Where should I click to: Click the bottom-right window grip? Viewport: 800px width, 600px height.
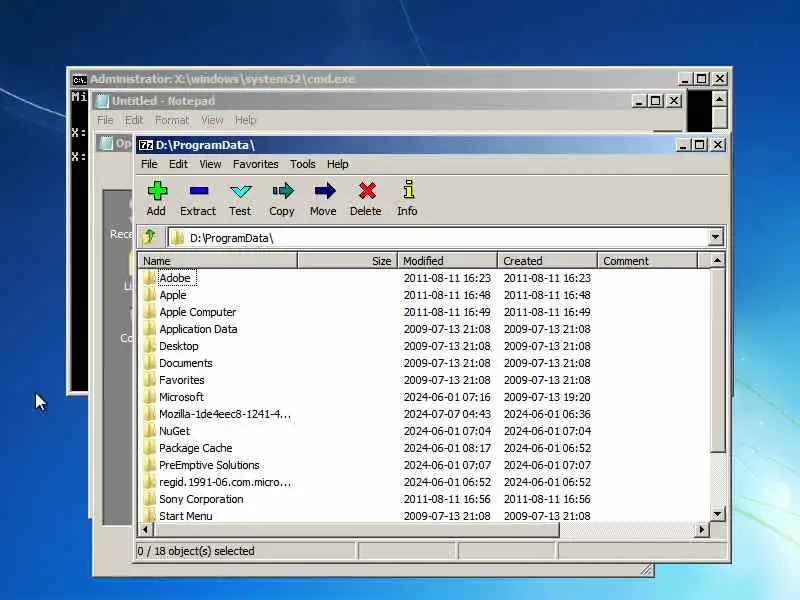click(x=647, y=570)
